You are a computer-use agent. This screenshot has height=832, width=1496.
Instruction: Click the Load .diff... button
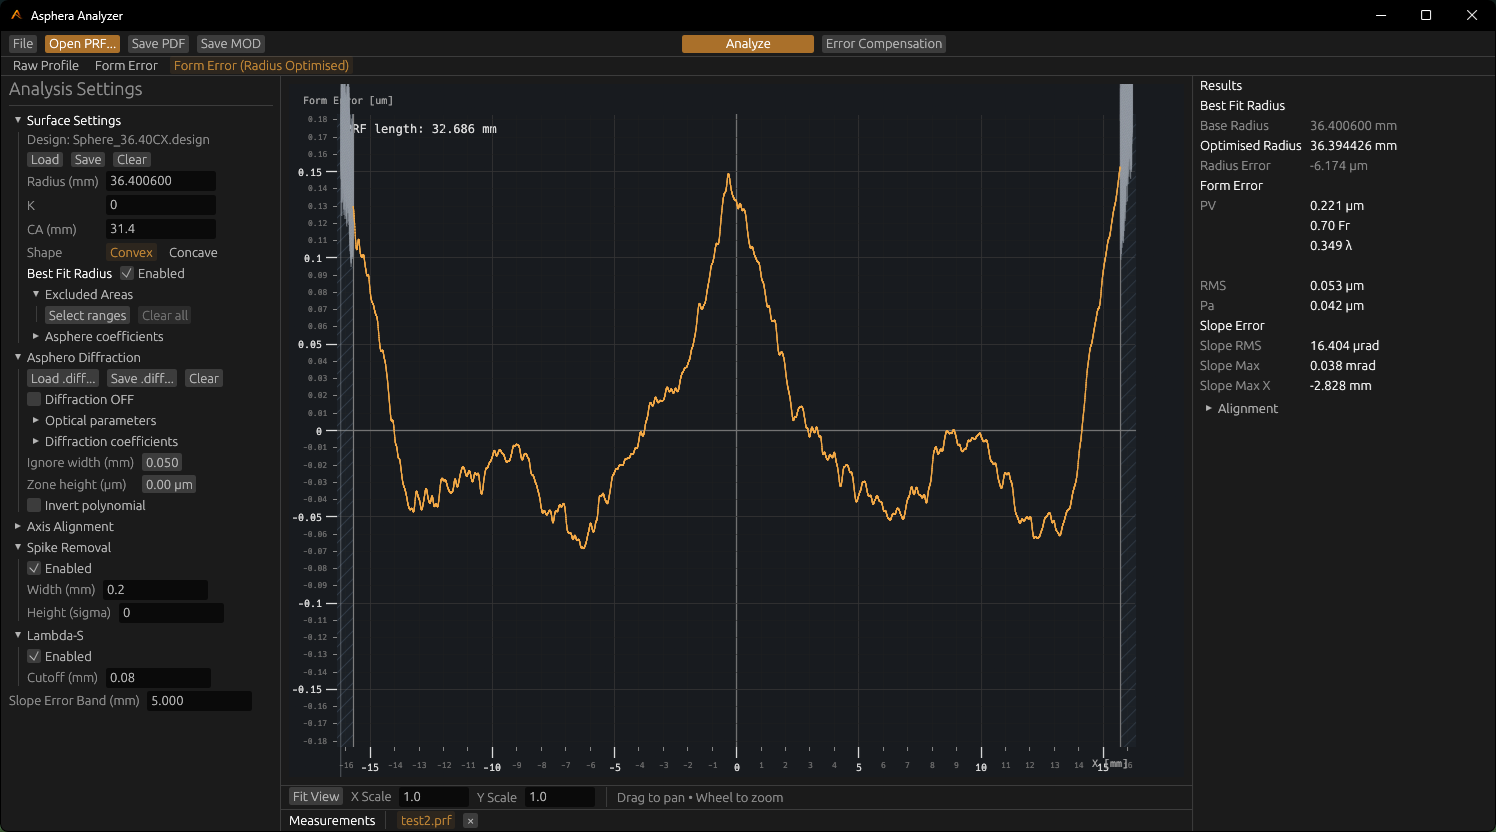63,378
